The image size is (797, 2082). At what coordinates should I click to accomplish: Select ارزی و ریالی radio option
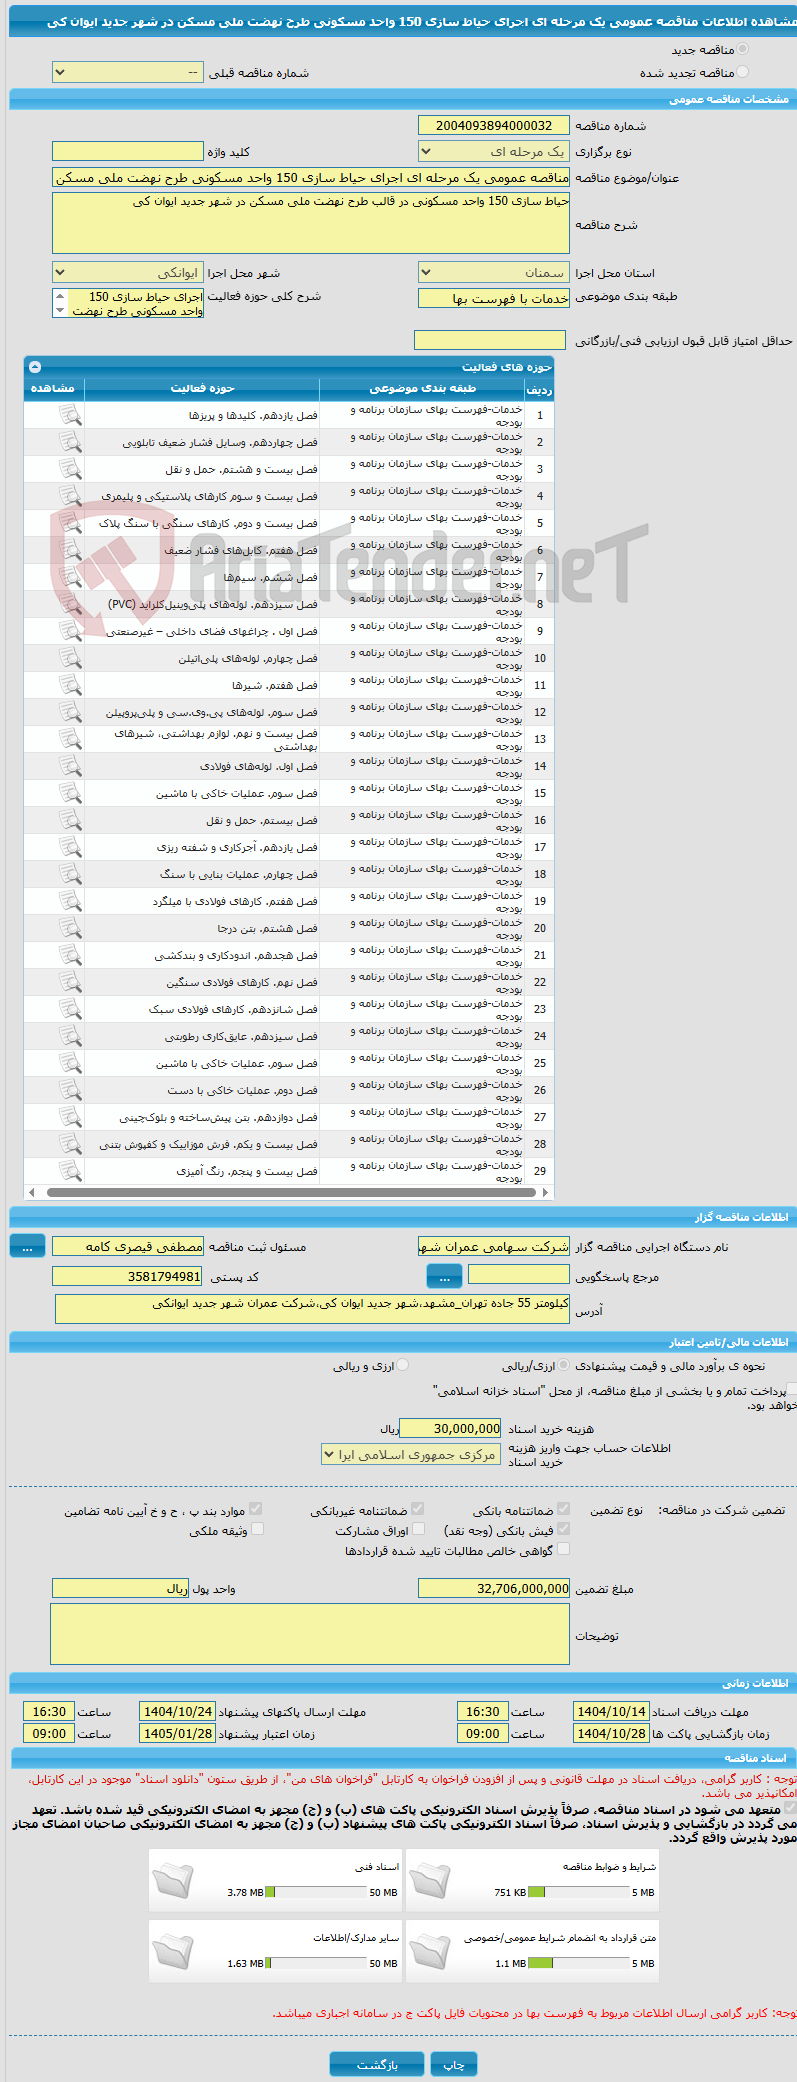click(x=403, y=1365)
